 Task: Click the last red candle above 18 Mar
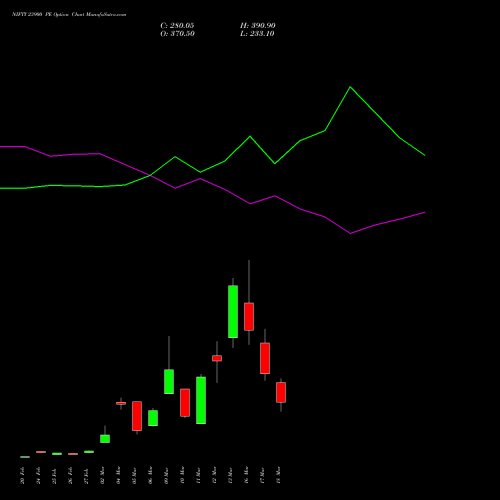(x=281, y=392)
